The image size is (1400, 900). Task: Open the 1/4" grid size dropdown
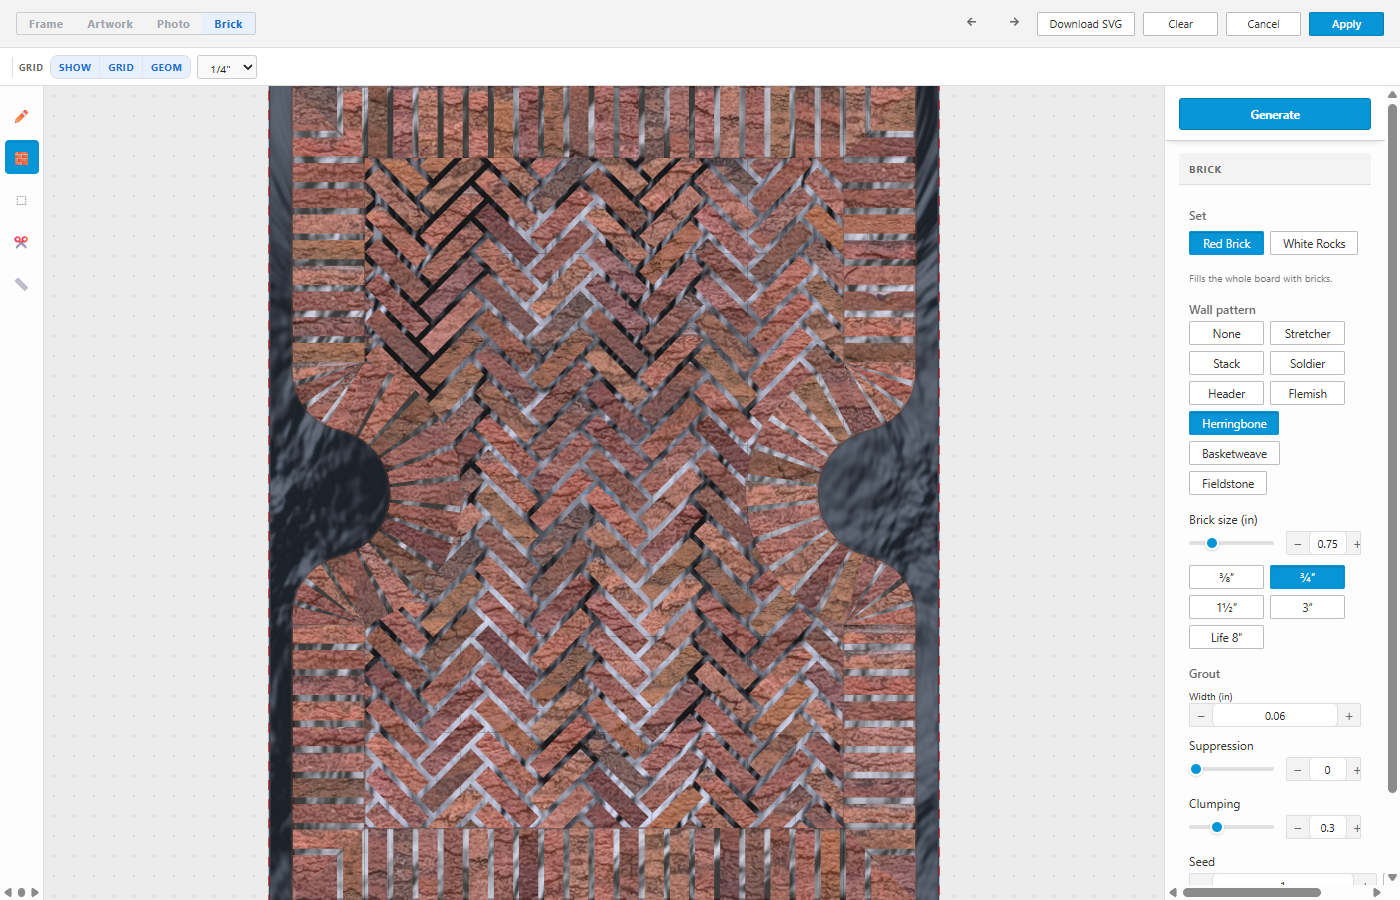point(227,68)
